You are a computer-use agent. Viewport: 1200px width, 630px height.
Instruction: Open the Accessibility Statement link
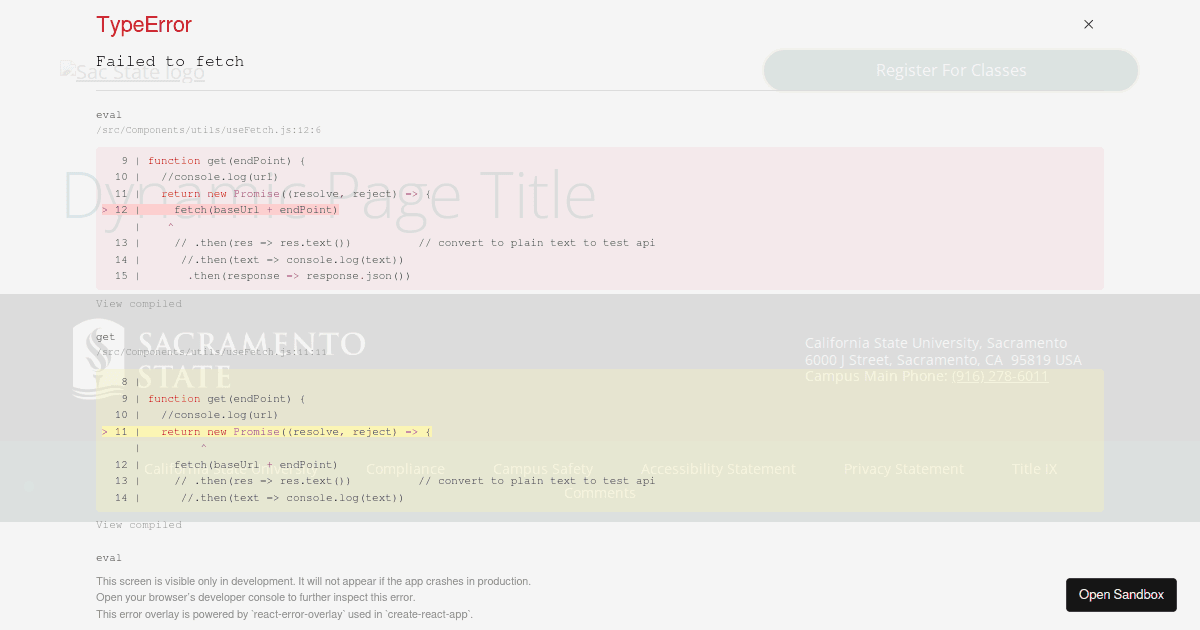pos(718,468)
